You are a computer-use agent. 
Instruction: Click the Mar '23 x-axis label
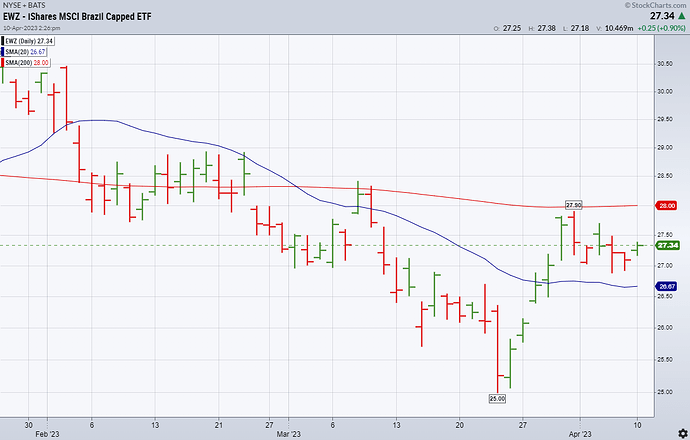click(289, 434)
